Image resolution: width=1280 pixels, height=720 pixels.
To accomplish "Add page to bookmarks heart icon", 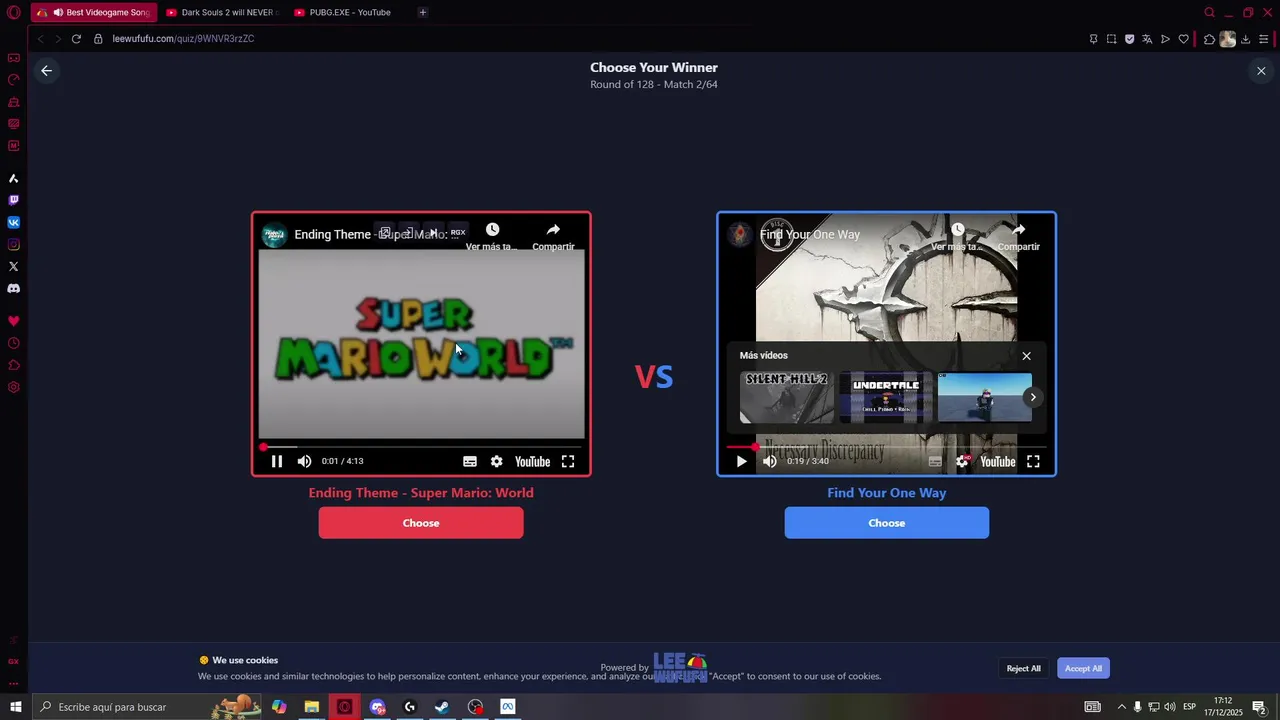I will (x=1183, y=39).
